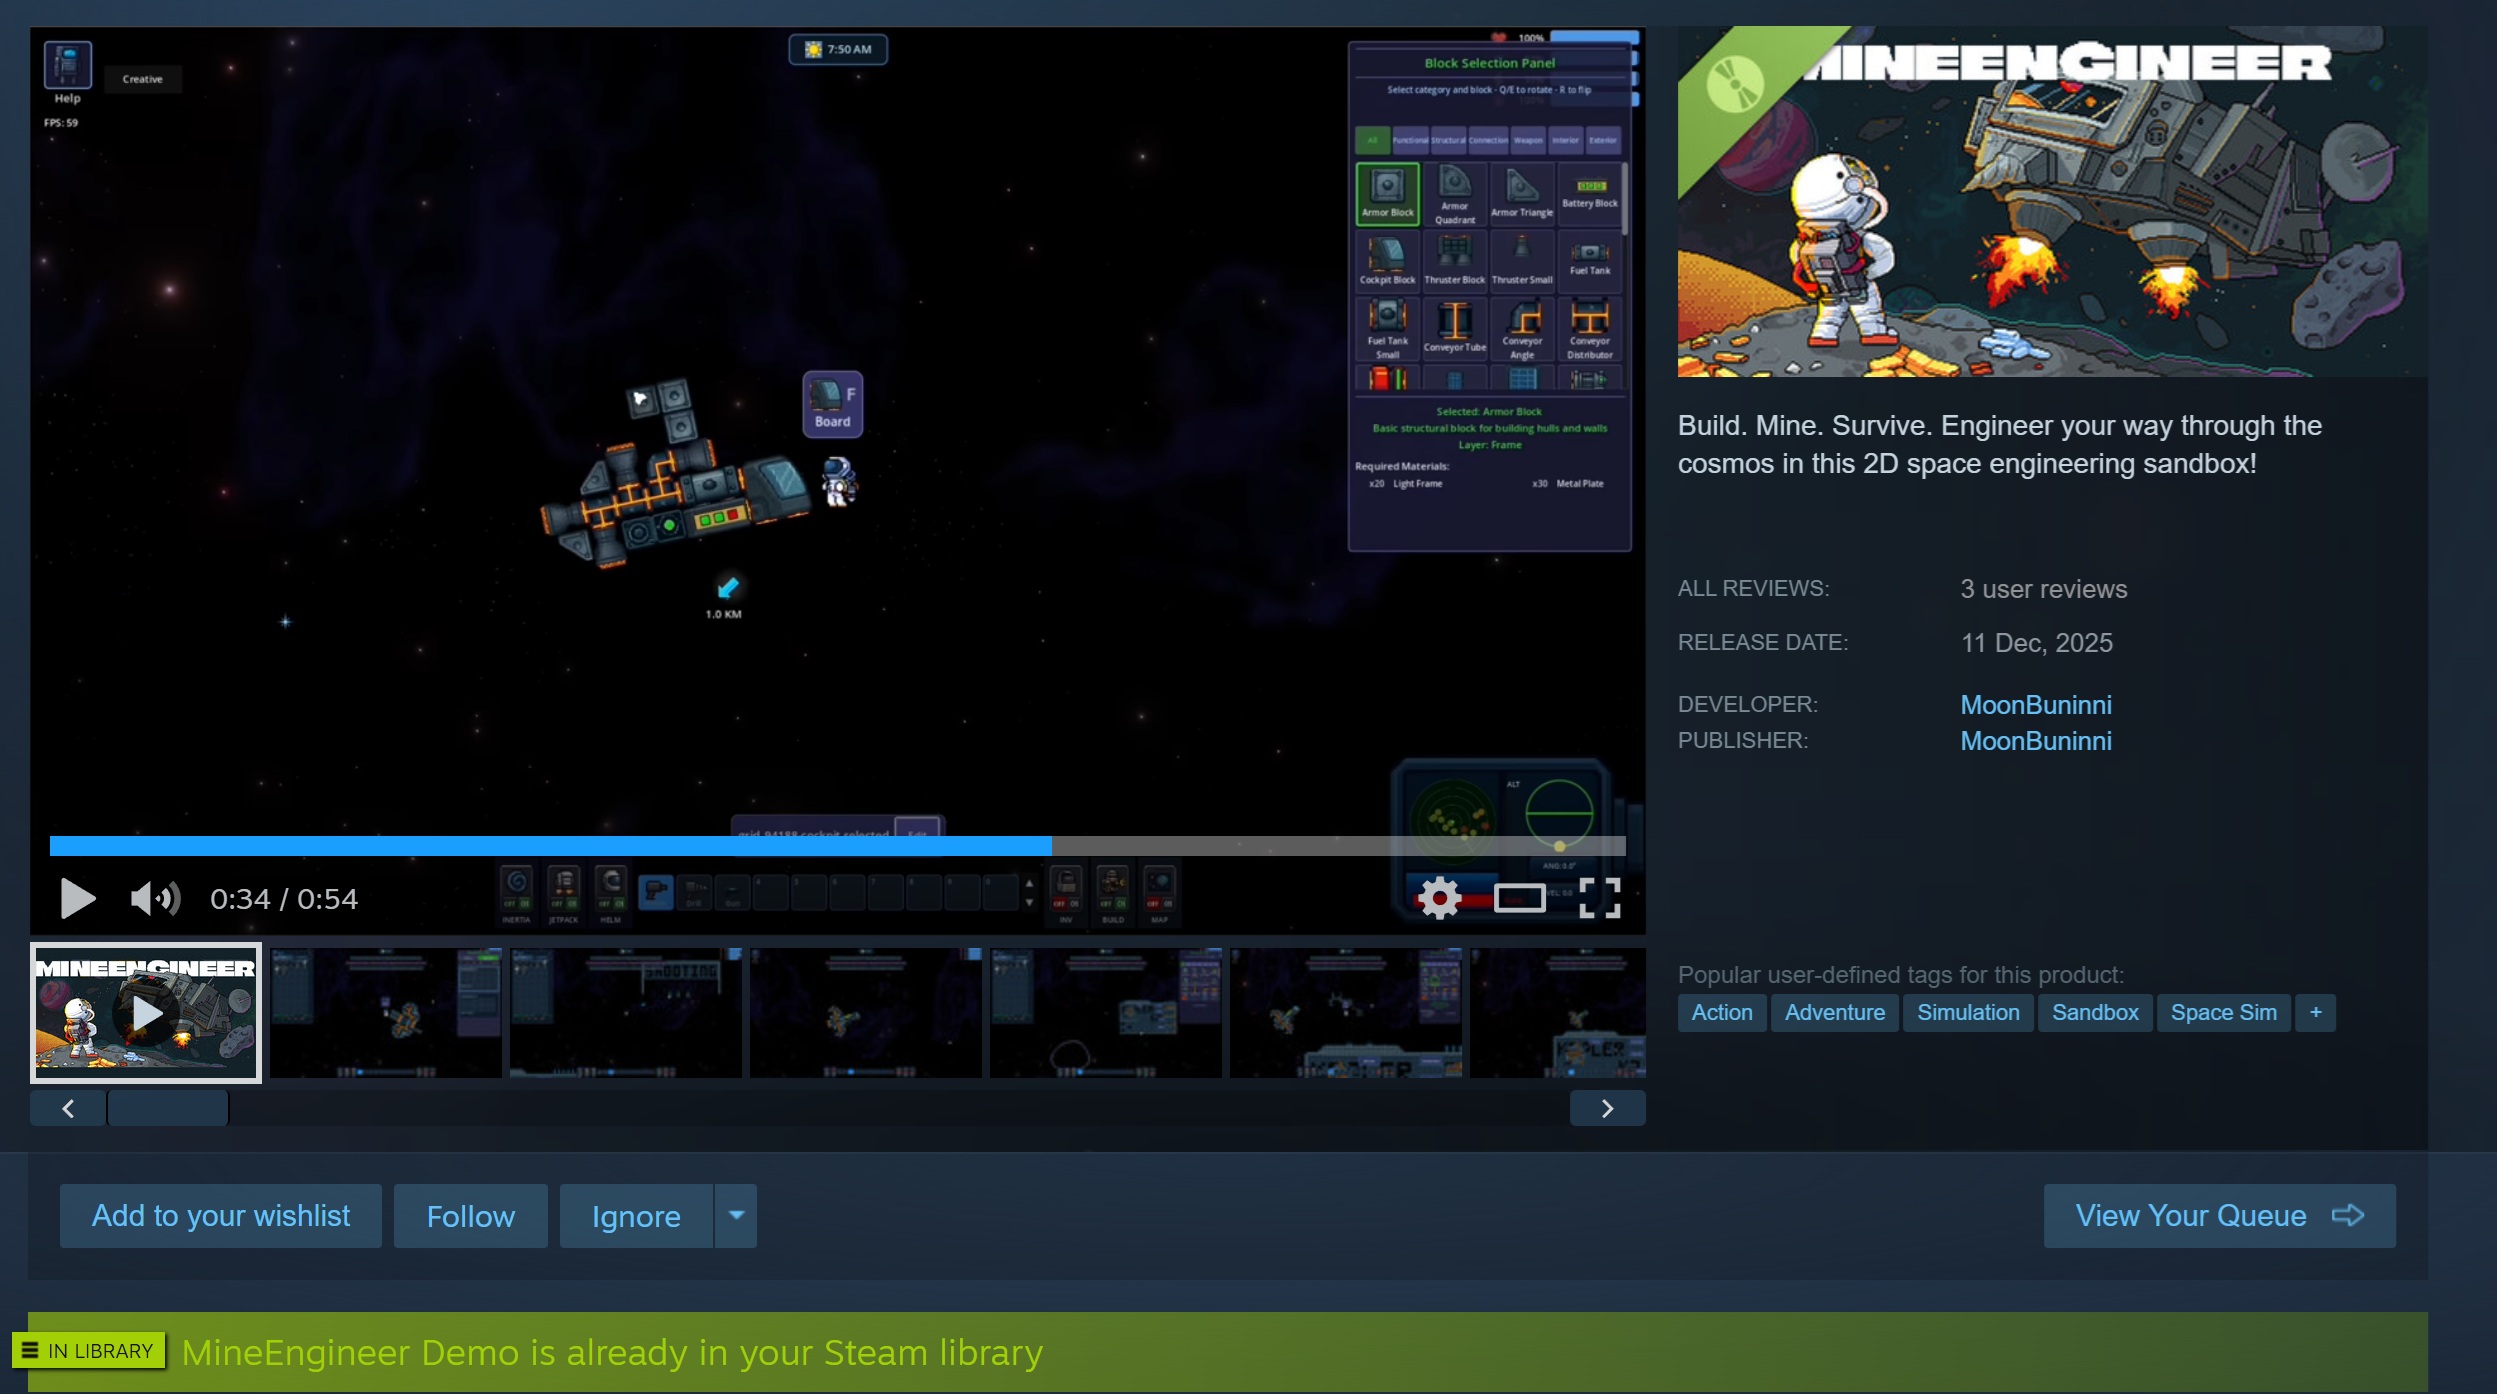Open the Sandbox tag

click(x=2094, y=1012)
